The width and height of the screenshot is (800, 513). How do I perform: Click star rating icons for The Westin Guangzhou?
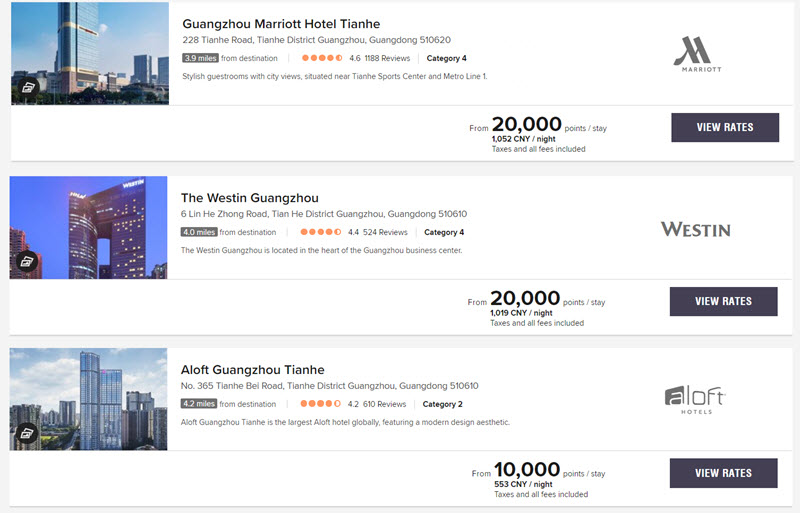(x=320, y=232)
